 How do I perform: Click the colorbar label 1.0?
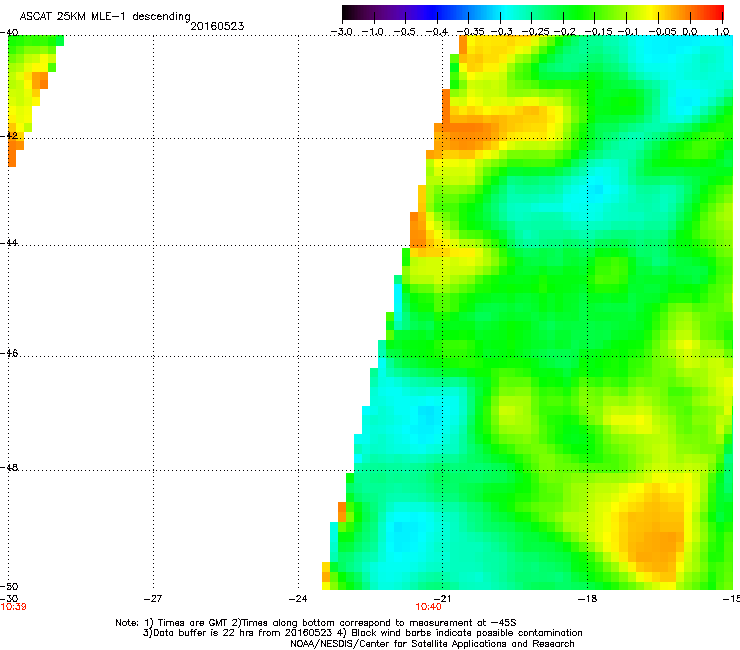pos(722,32)
